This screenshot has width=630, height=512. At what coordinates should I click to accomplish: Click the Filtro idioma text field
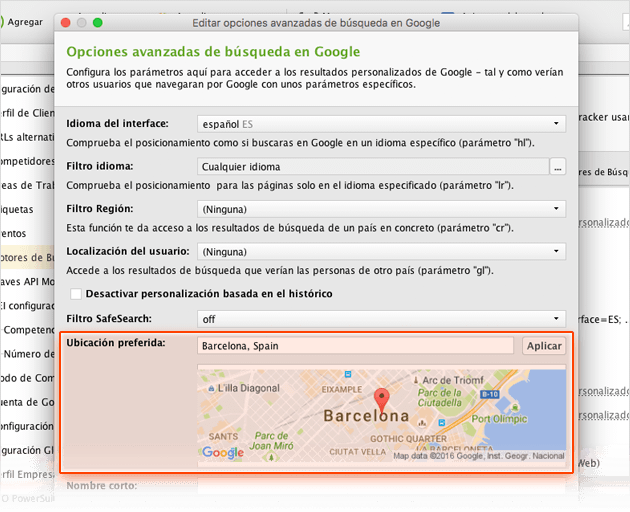click(x=371, y=166)
